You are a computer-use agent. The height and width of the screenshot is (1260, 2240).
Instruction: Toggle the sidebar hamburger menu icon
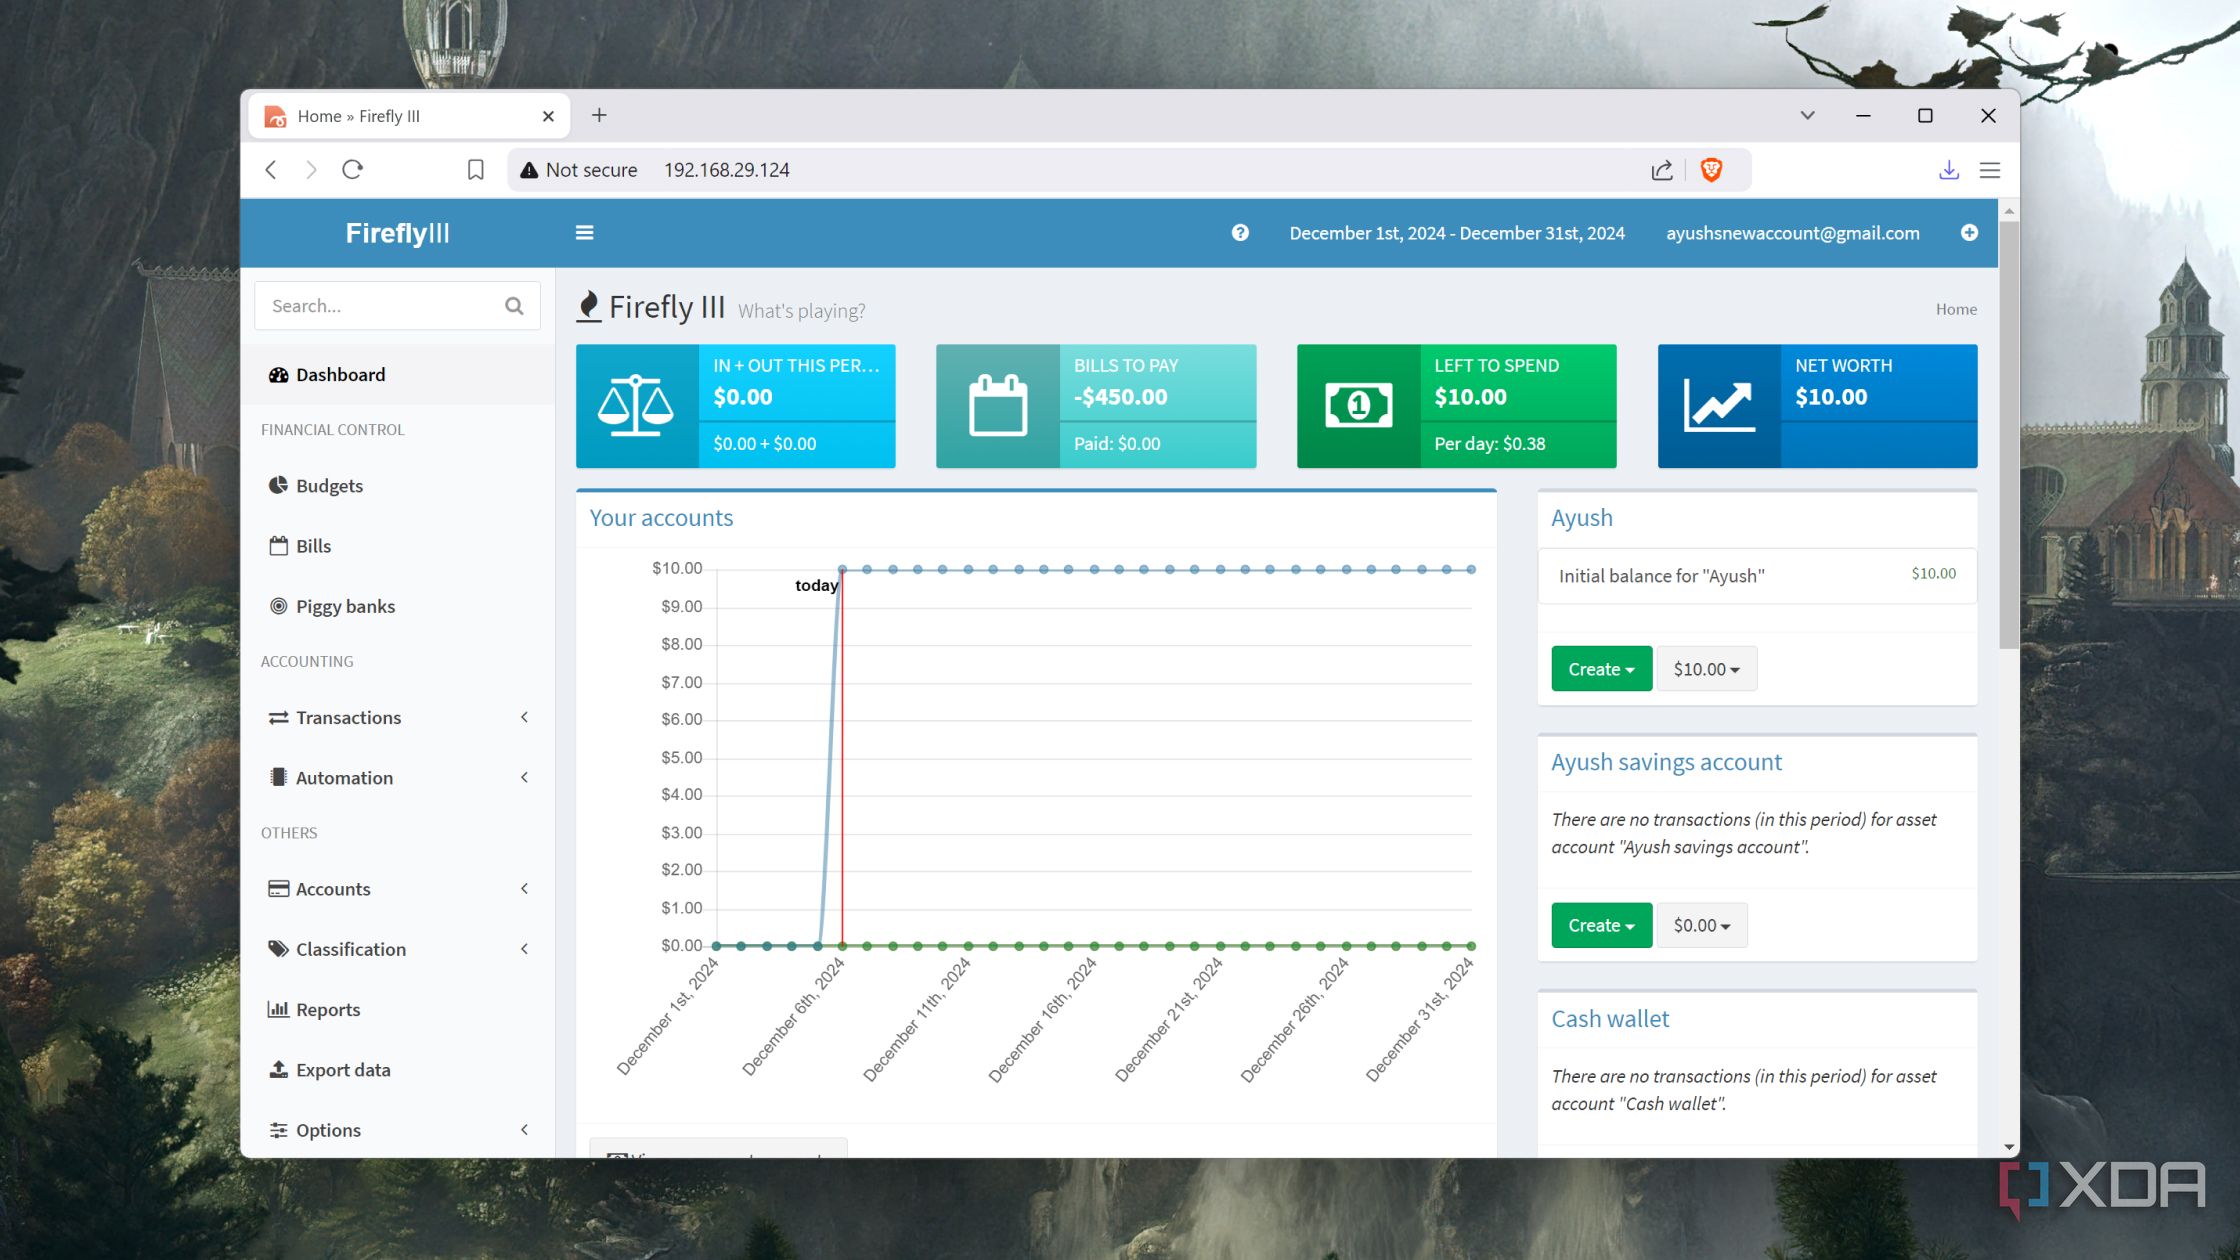[584, 233]
